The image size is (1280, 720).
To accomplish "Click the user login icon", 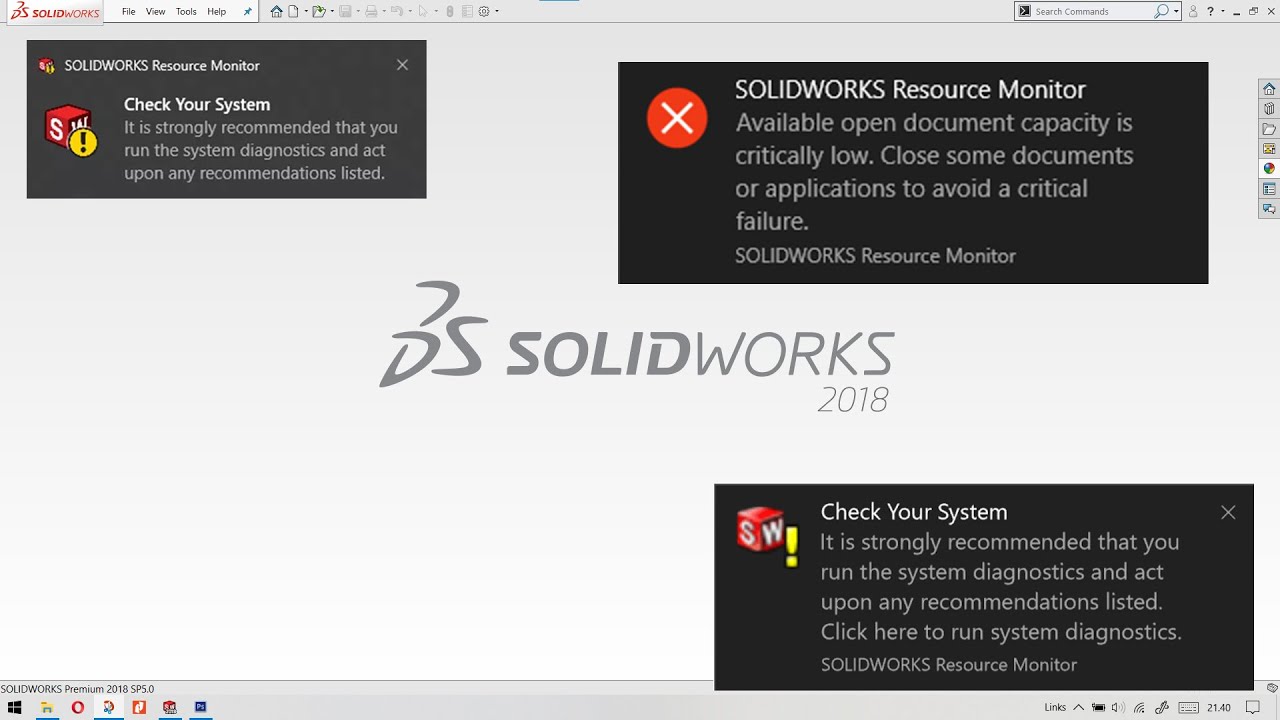I will coord(1193,11).
